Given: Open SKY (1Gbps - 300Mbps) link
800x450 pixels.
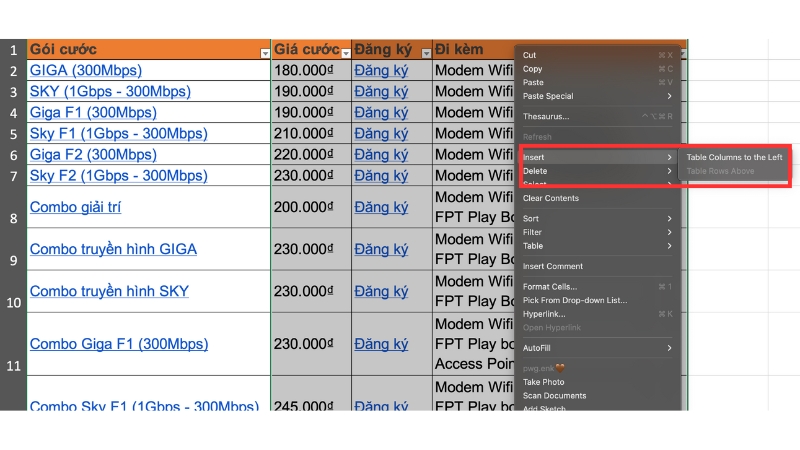Looking at the screenshot, I should coord(110,91).
